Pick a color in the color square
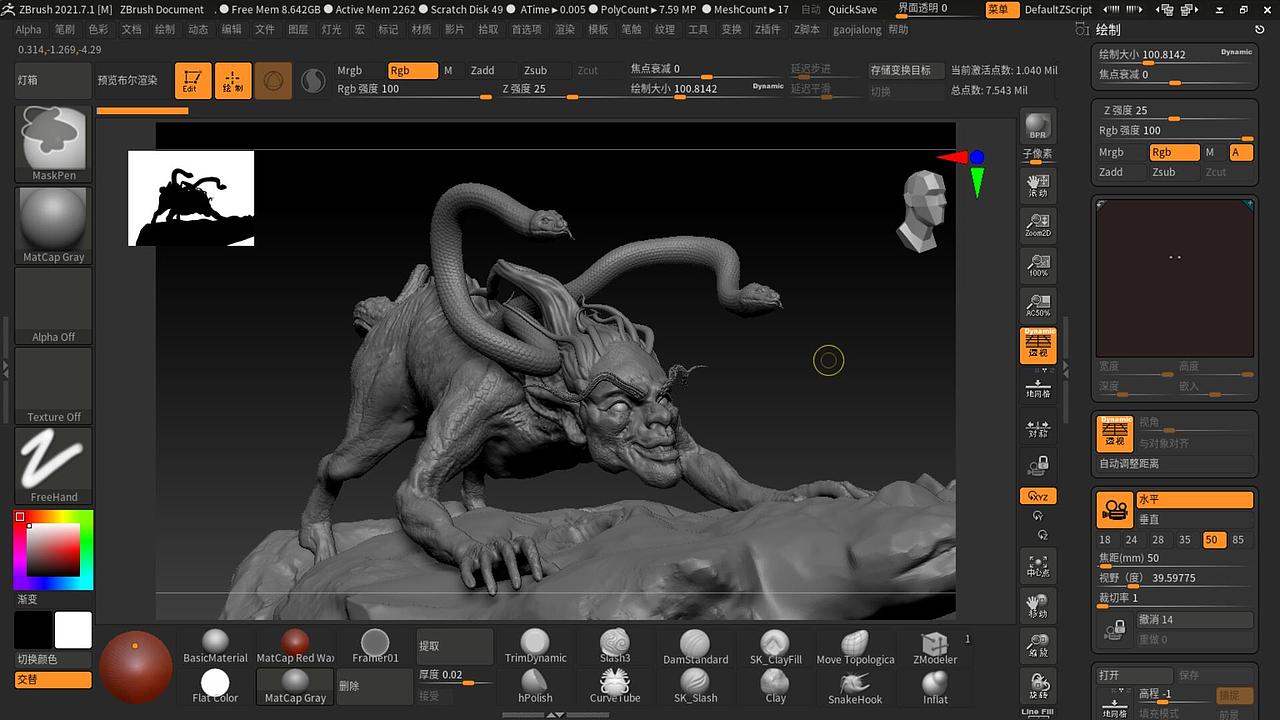This screenshot has width=1280, height=720. click(x=53, y=549)
